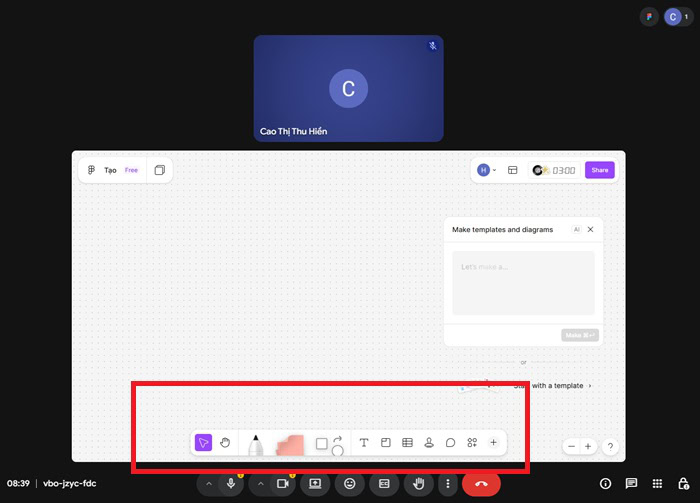This screenshot has height=503, width=700.
Task: Pick the pencil marker tool
Action: pos(256,445)
